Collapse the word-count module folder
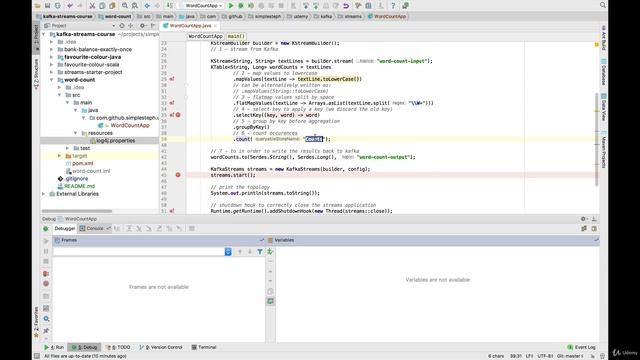The width and height of the screenshot is (640, 360). point(51,80)
